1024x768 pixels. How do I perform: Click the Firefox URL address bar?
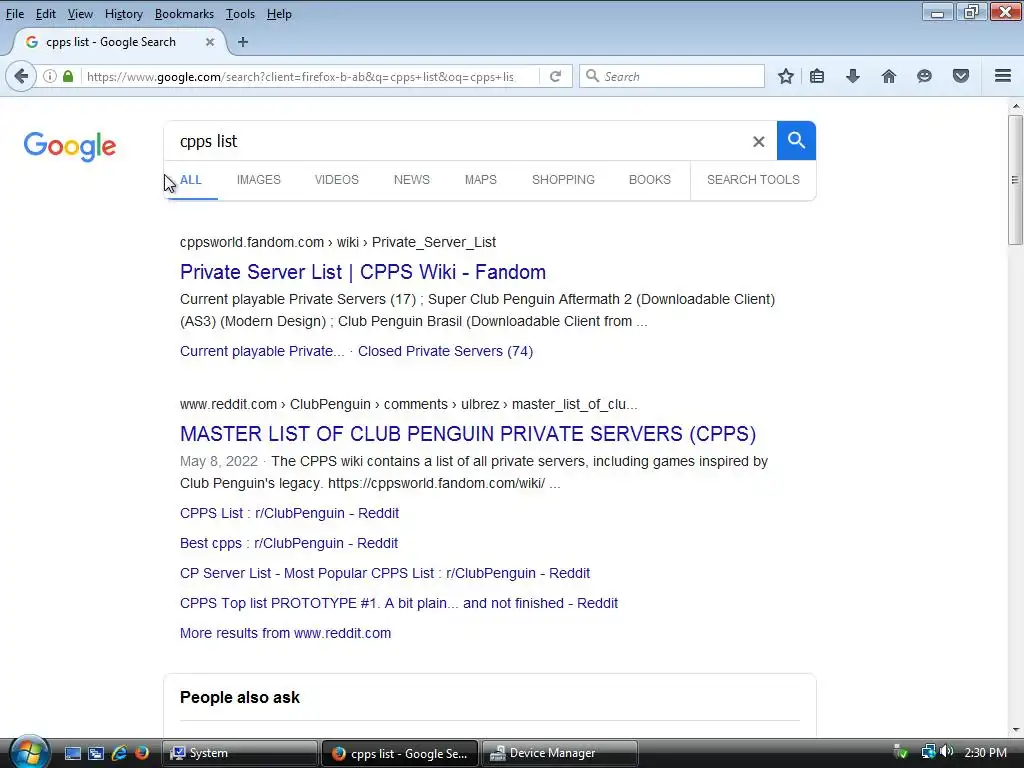pos(300,76)
